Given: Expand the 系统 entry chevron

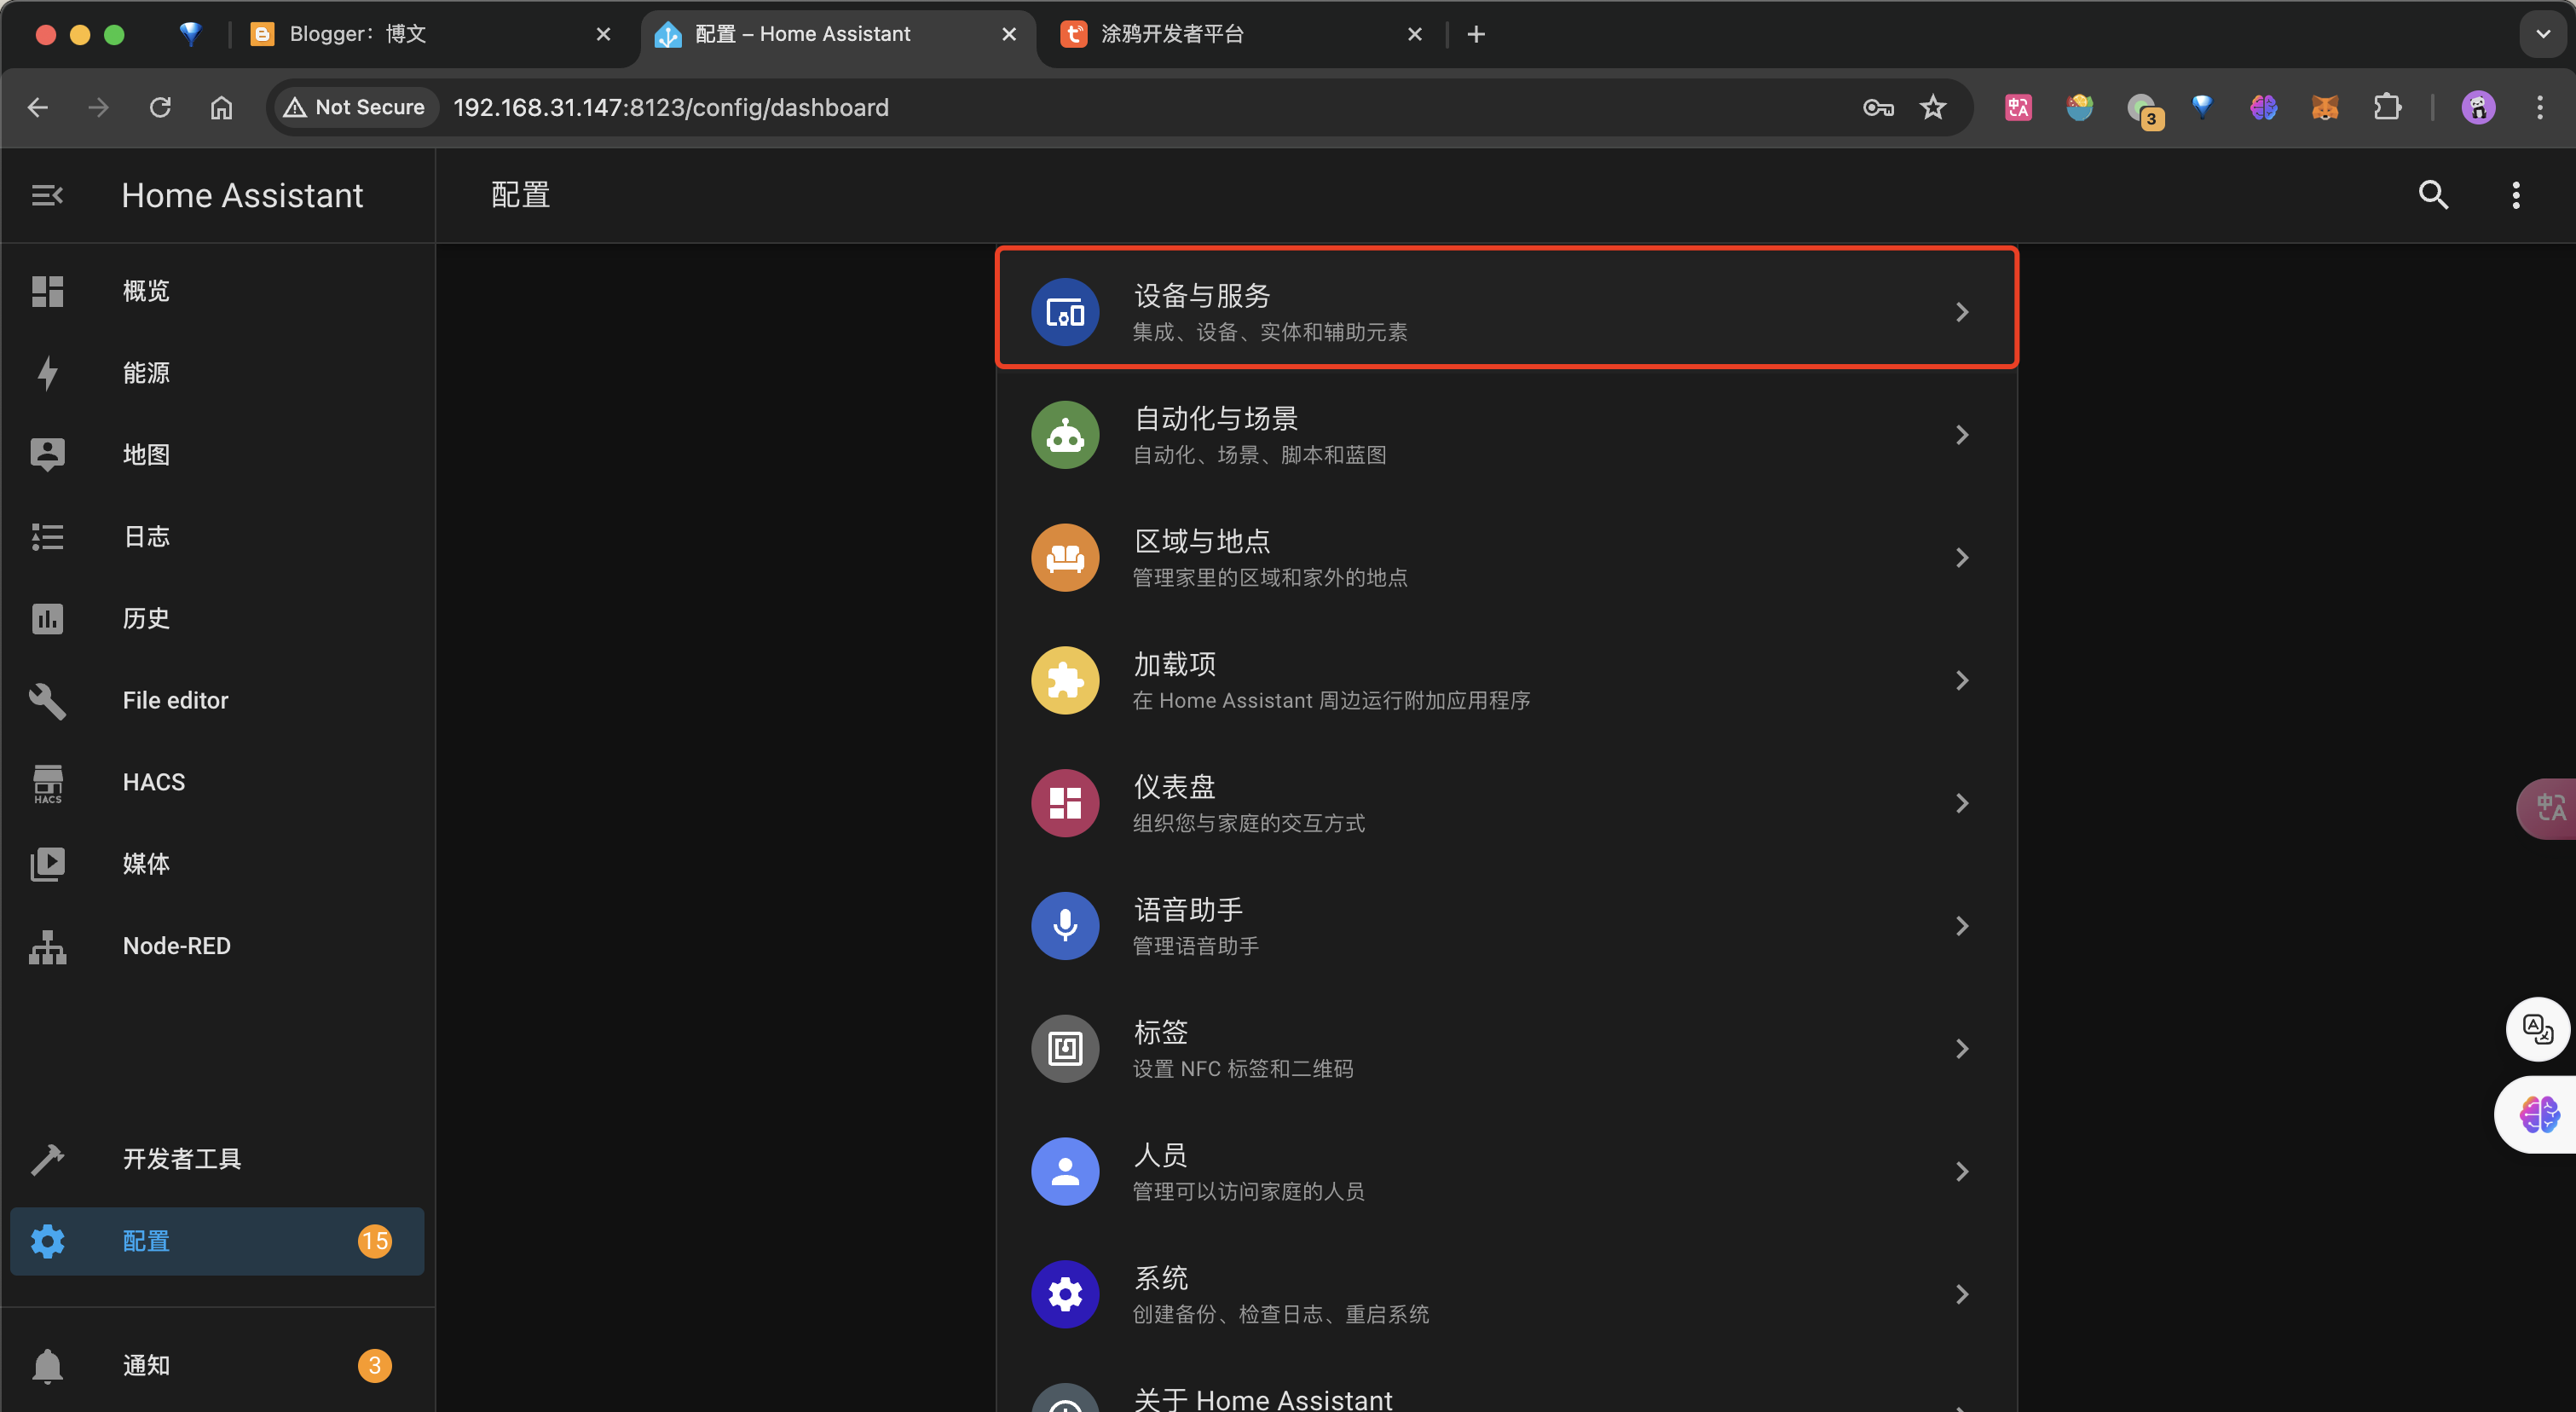Looking at the screenshot, I should coord(1962,1294).
